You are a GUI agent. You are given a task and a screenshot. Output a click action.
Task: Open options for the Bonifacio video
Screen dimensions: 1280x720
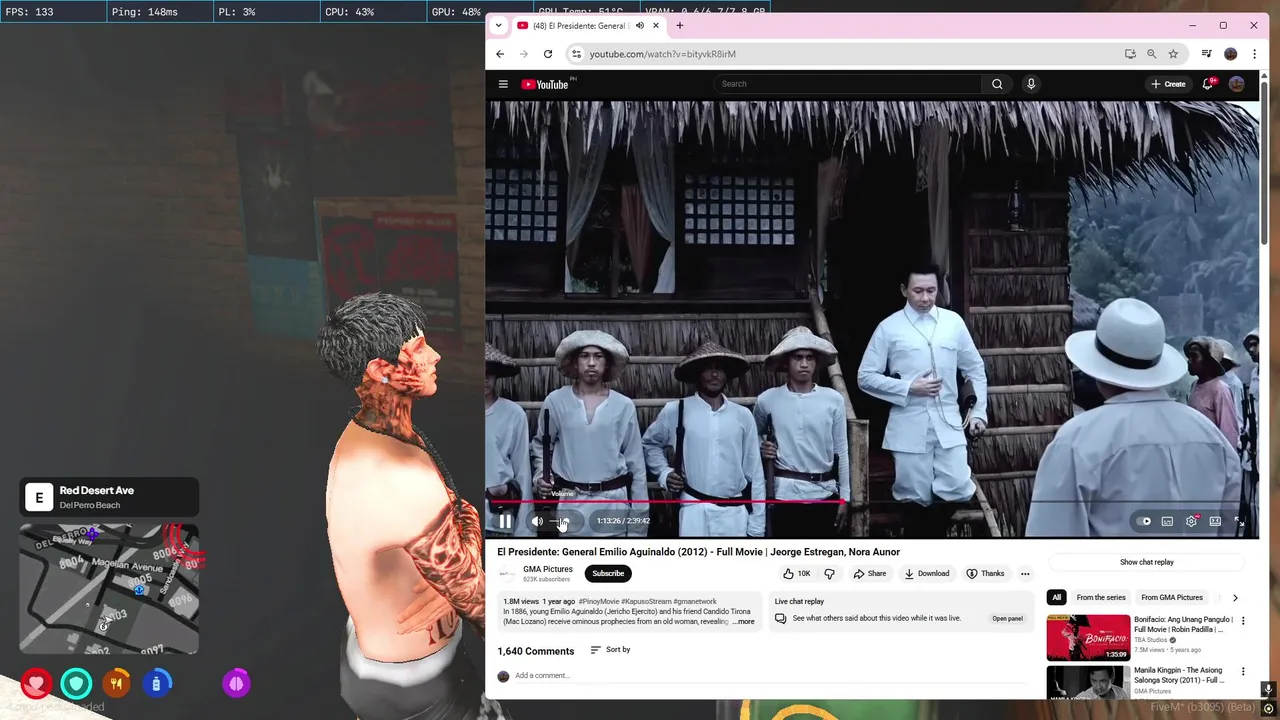[1243, 621]
